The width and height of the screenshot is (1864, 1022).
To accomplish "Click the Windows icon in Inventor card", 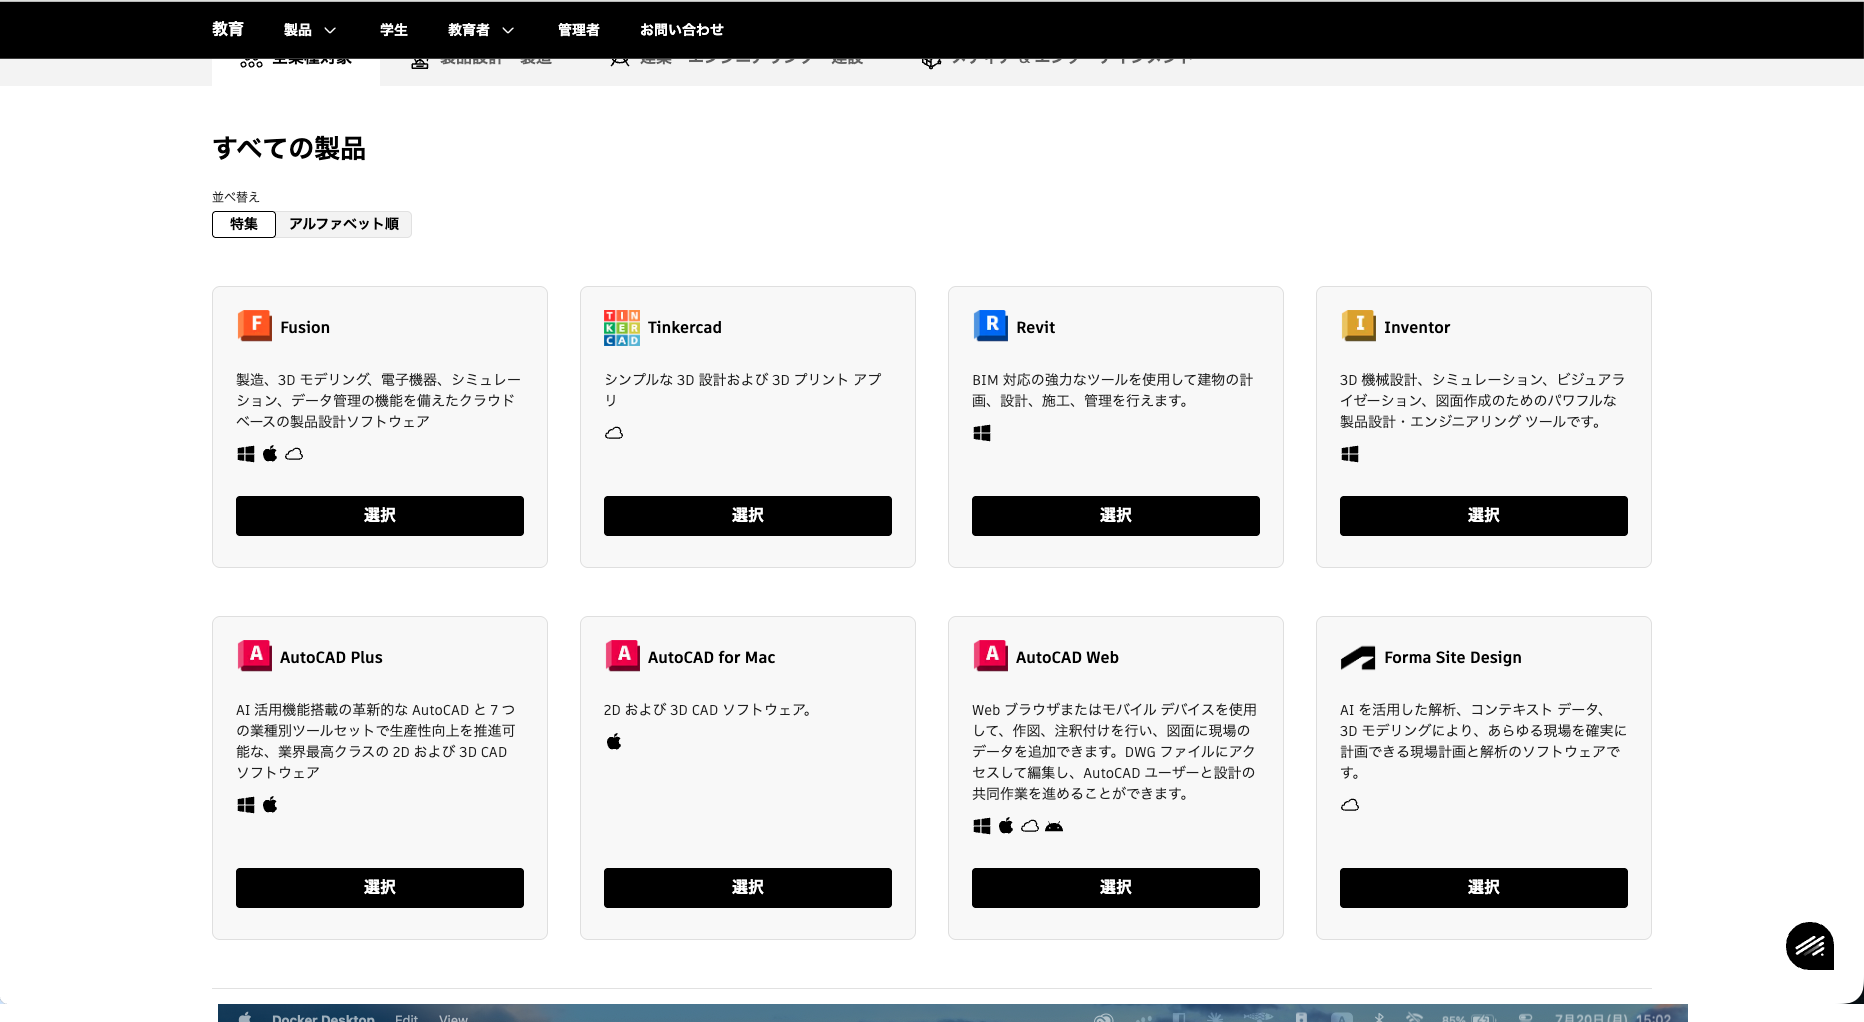I will (x=1350, y=454).
